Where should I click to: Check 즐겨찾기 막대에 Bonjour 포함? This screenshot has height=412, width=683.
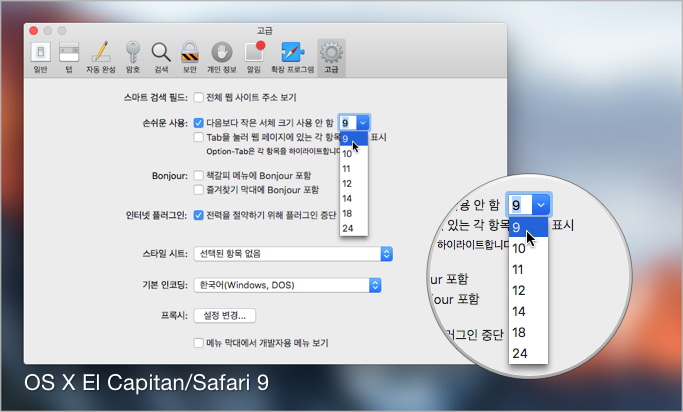tap(199, 190)
